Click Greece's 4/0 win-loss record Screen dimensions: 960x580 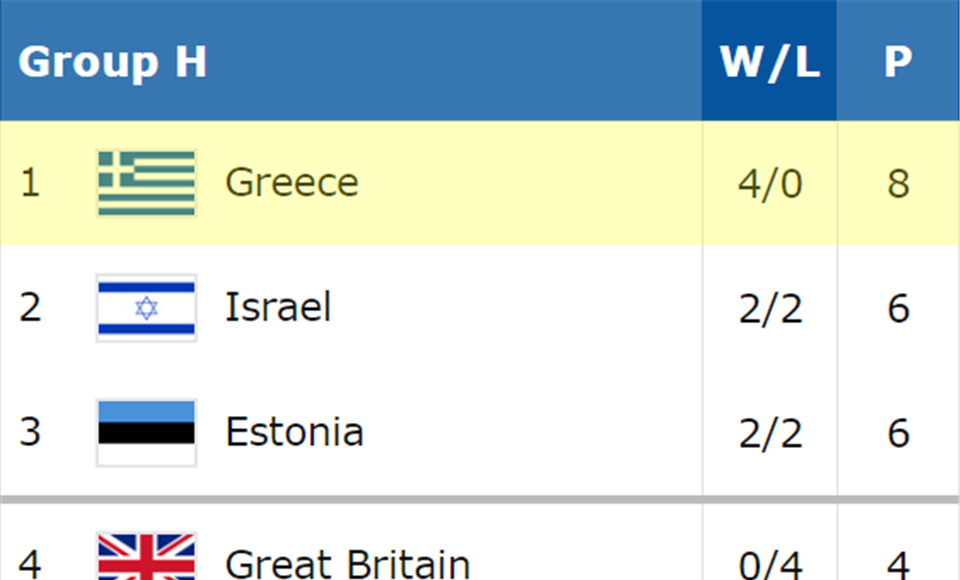(770, 184)
